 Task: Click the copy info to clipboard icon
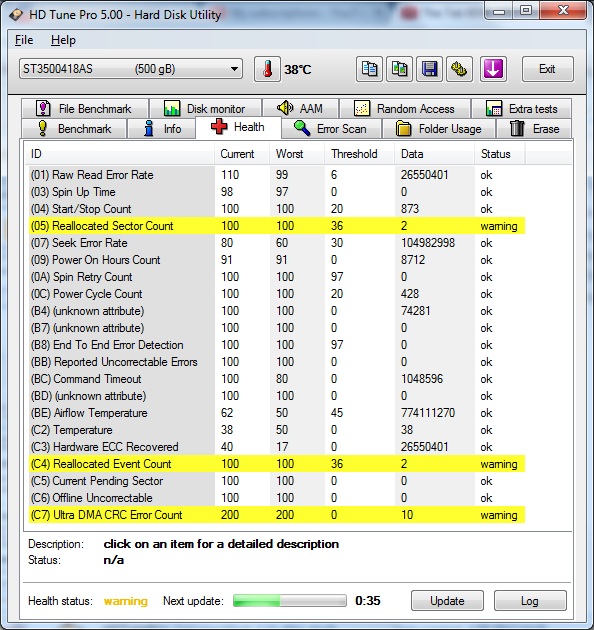[369, 69]
